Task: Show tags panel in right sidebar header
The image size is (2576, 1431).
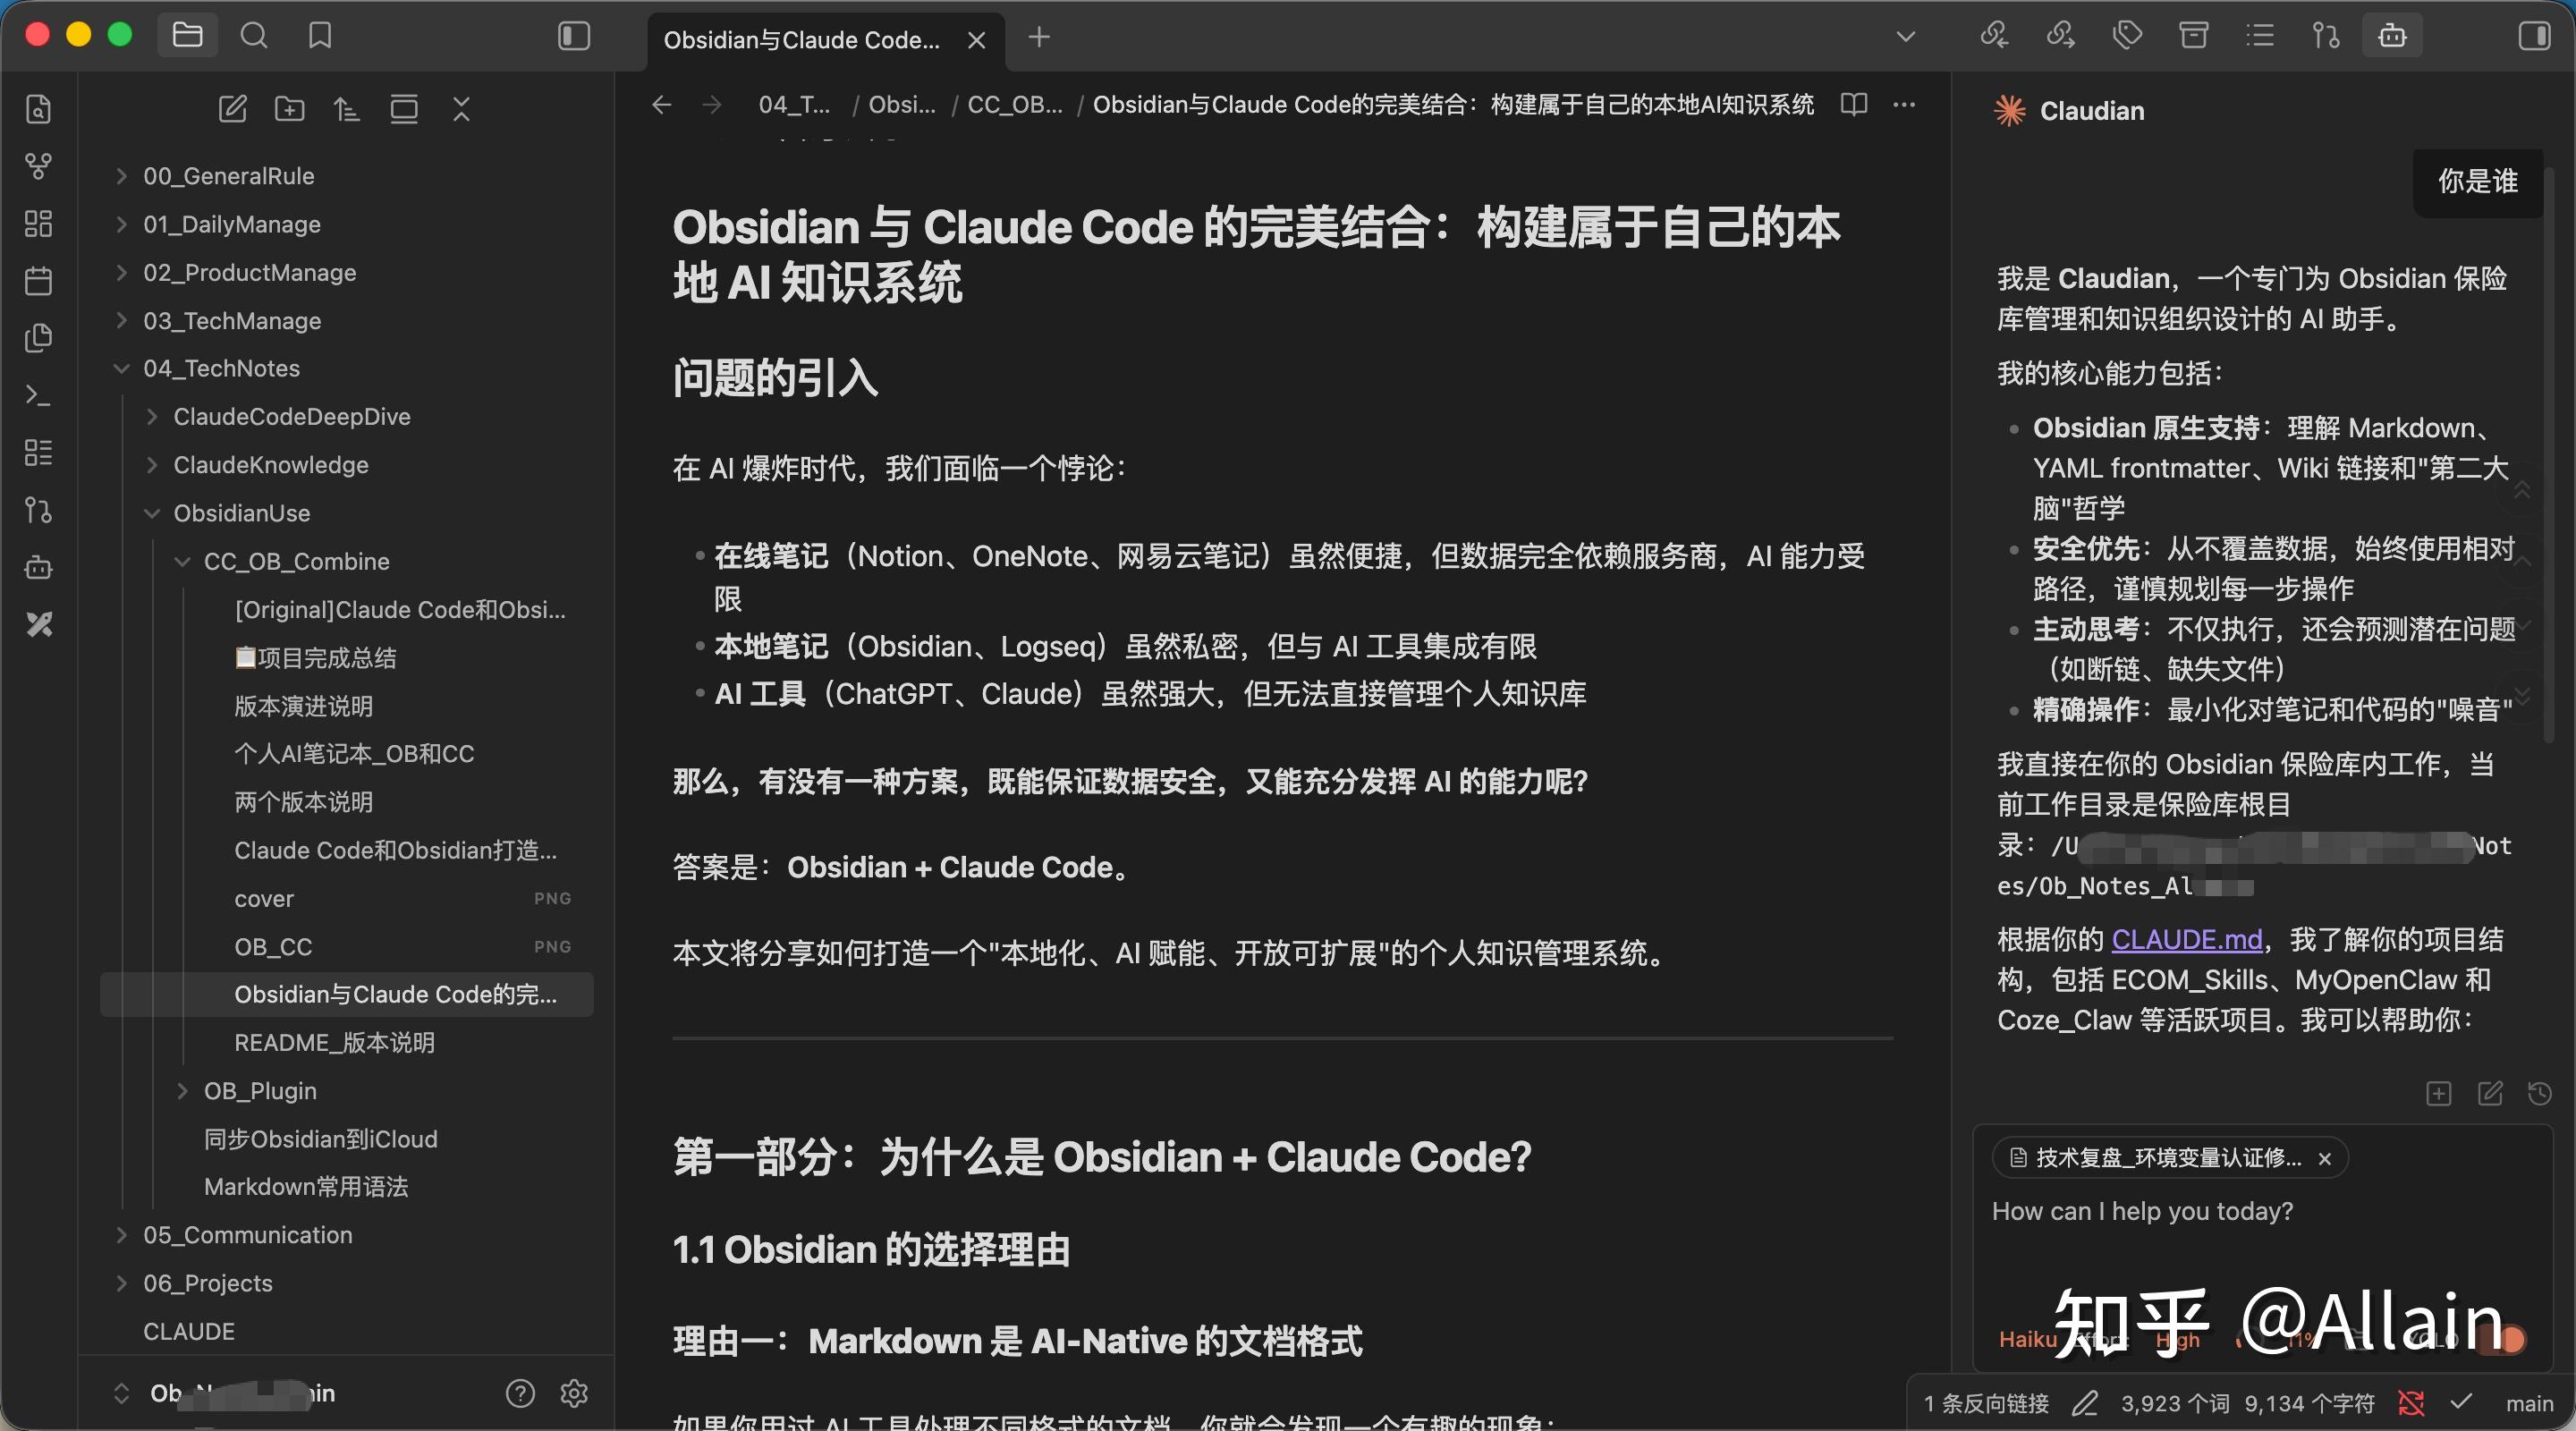Action: pyautogui.click(x=2127, y=36)
